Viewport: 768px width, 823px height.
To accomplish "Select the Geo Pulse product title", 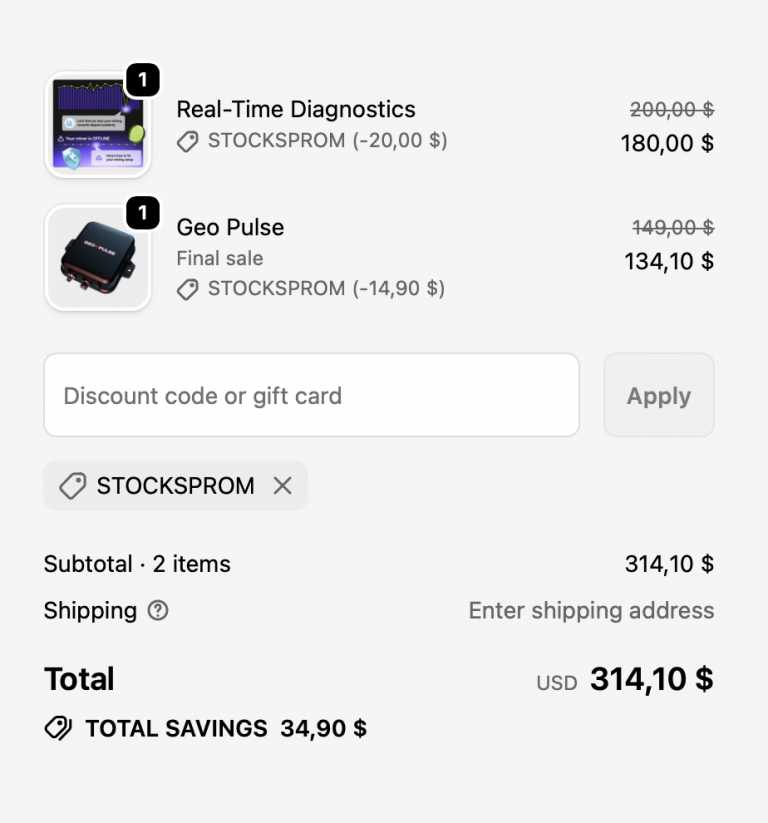I will [230, 227].
